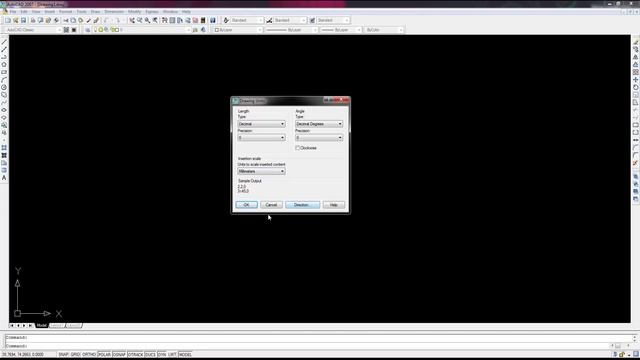Toggle OSNAP in status bar

(119, 355)
